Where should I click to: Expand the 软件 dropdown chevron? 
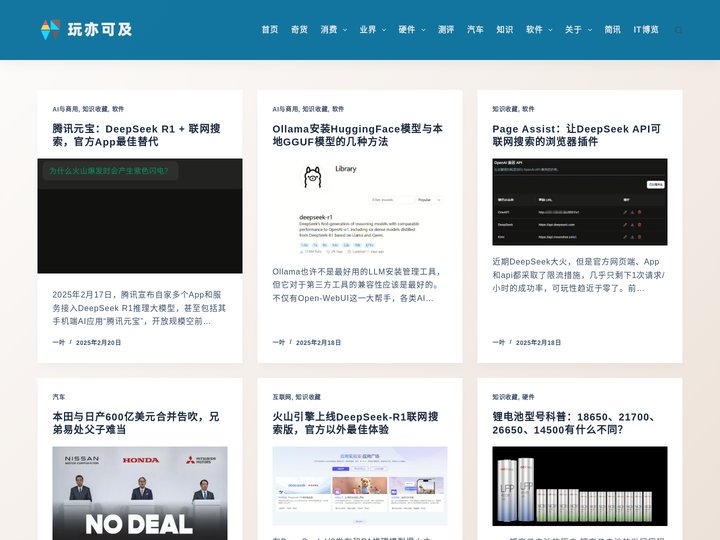pos(551,30)
